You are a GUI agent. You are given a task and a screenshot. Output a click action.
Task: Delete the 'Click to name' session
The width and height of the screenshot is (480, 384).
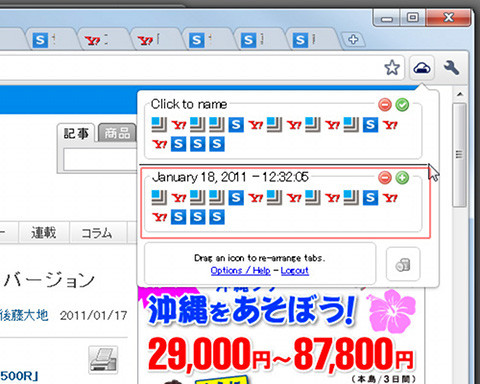coord(385,105)
